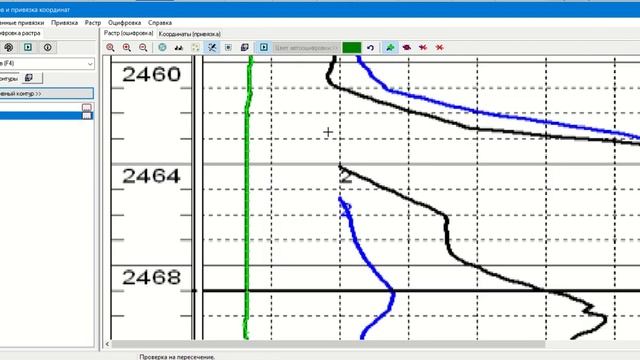
Task: Click the status text 'Проверка на пересечение.'
Action: (x=177, y=357)
